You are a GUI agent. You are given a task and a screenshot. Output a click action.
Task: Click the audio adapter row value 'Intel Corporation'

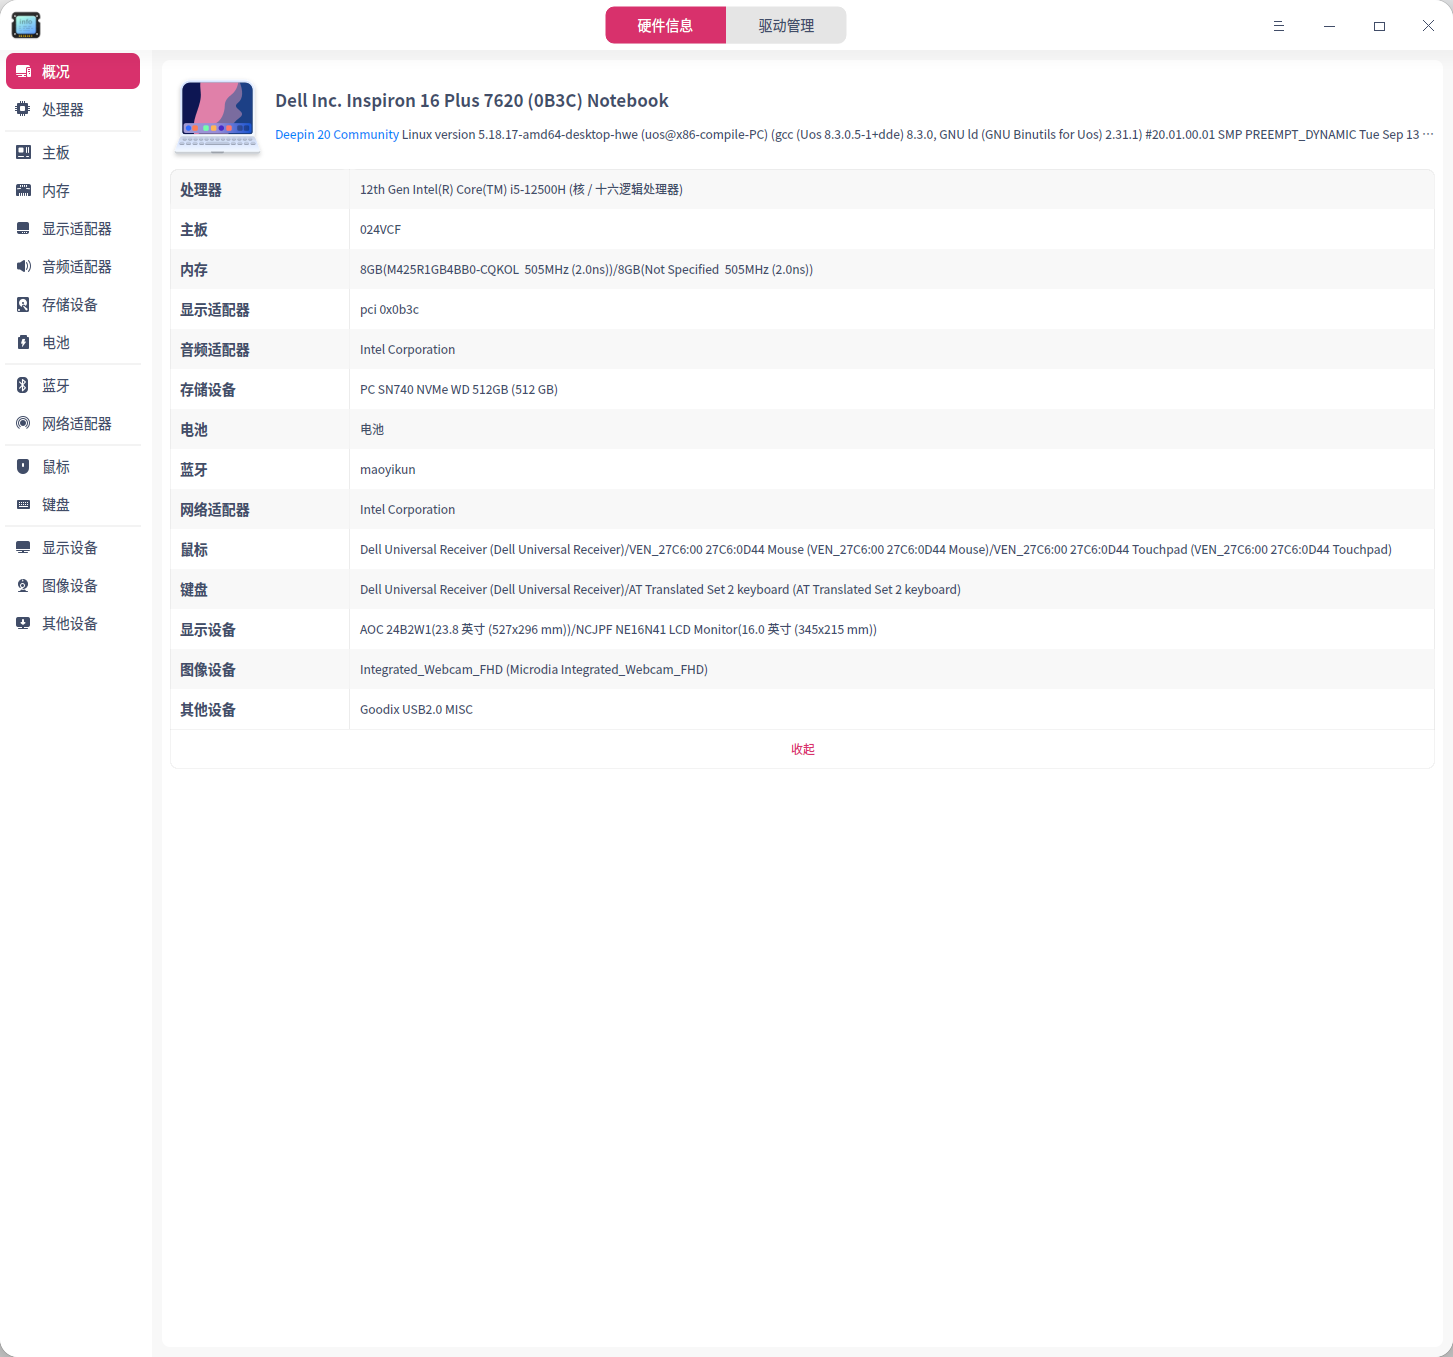coord(407,350)
